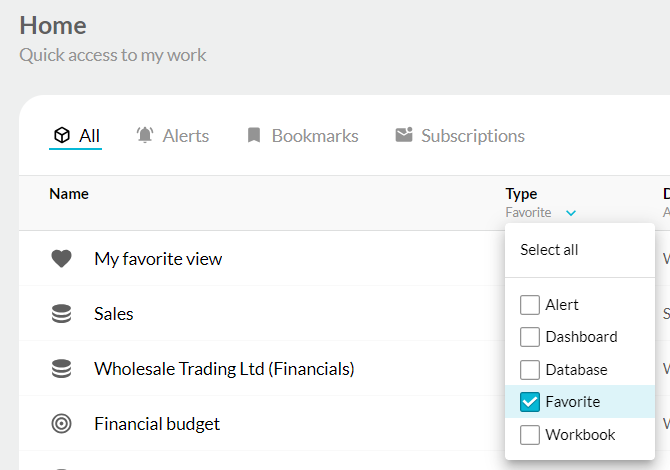This screenshot has height=470, width=670.
Task: Open the Financial budget item
Action: coord(157,424)
